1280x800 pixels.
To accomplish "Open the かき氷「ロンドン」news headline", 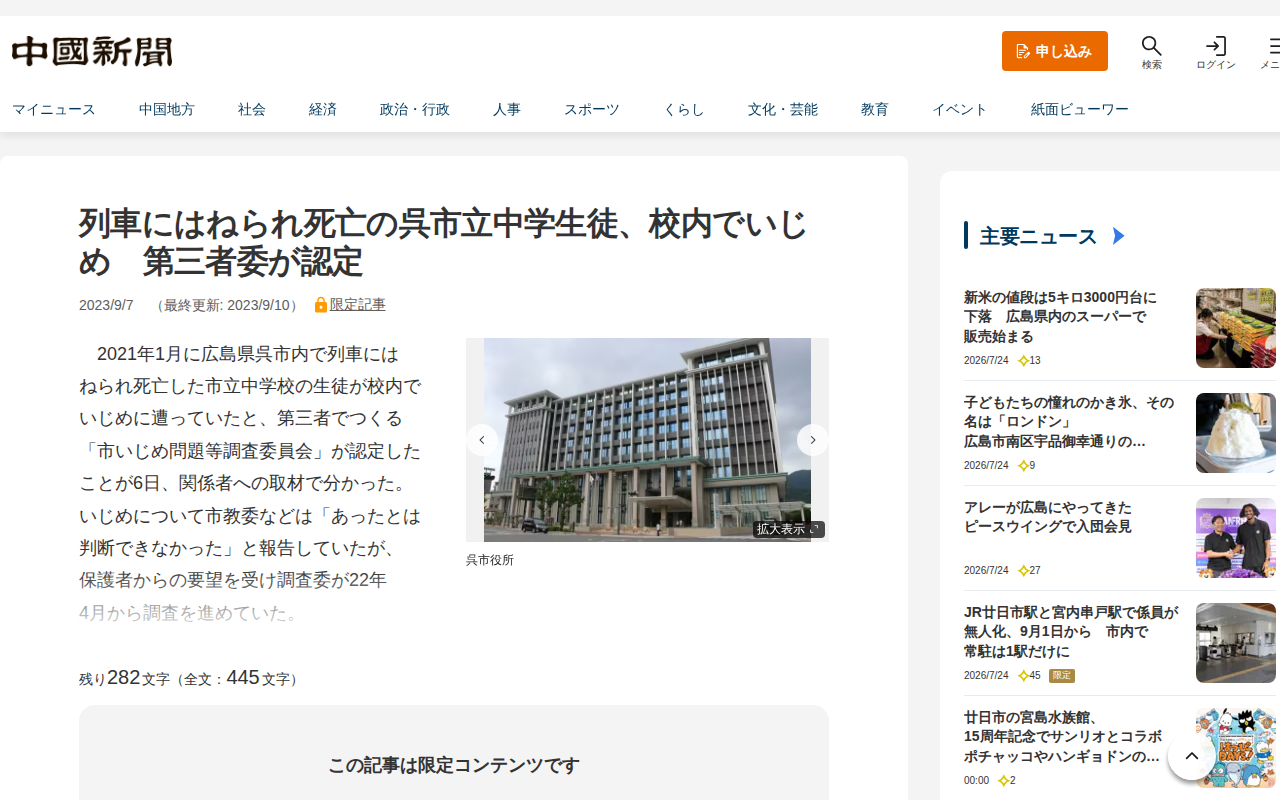I will (x=1069, y=422).
